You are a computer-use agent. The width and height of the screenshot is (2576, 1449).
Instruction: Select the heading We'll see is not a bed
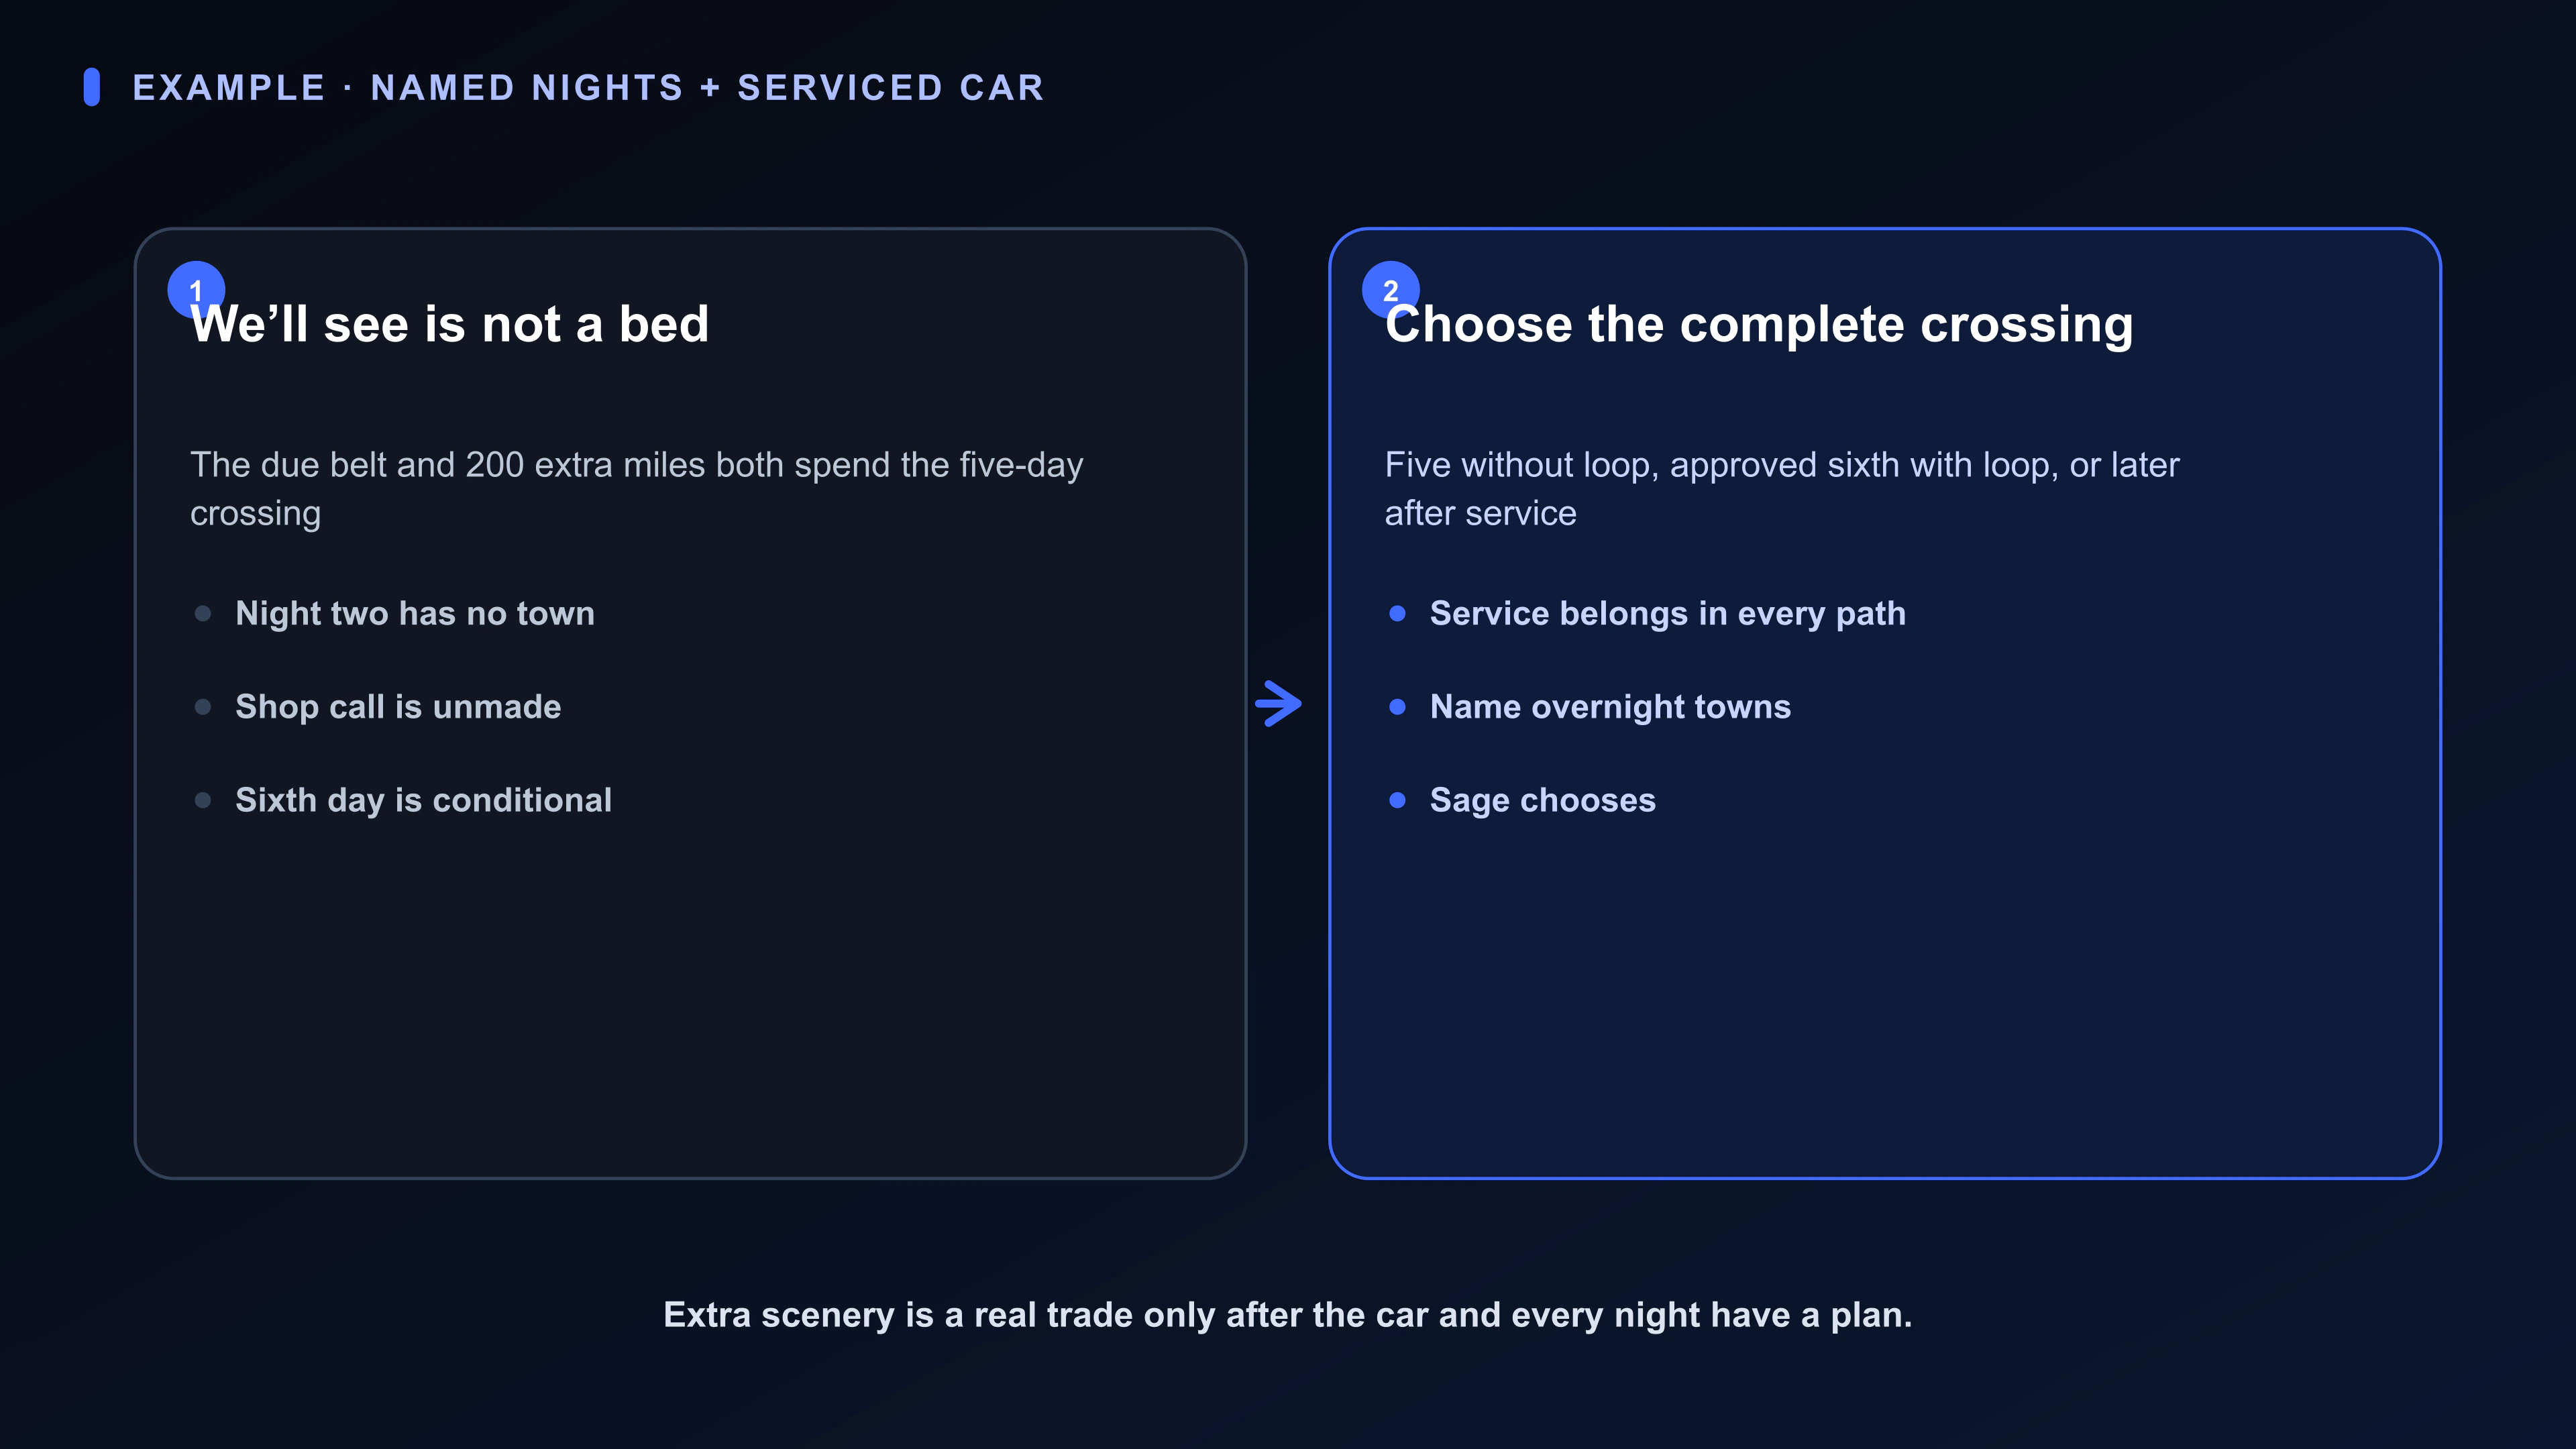[x=450, y=324]
